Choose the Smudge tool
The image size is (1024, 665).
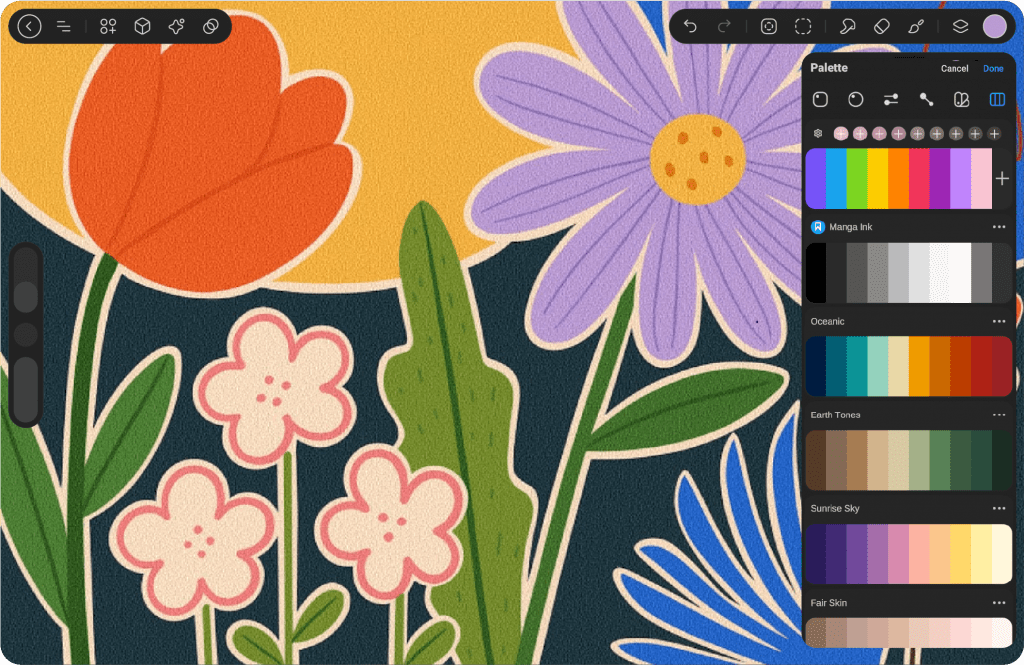coord(847,27)
